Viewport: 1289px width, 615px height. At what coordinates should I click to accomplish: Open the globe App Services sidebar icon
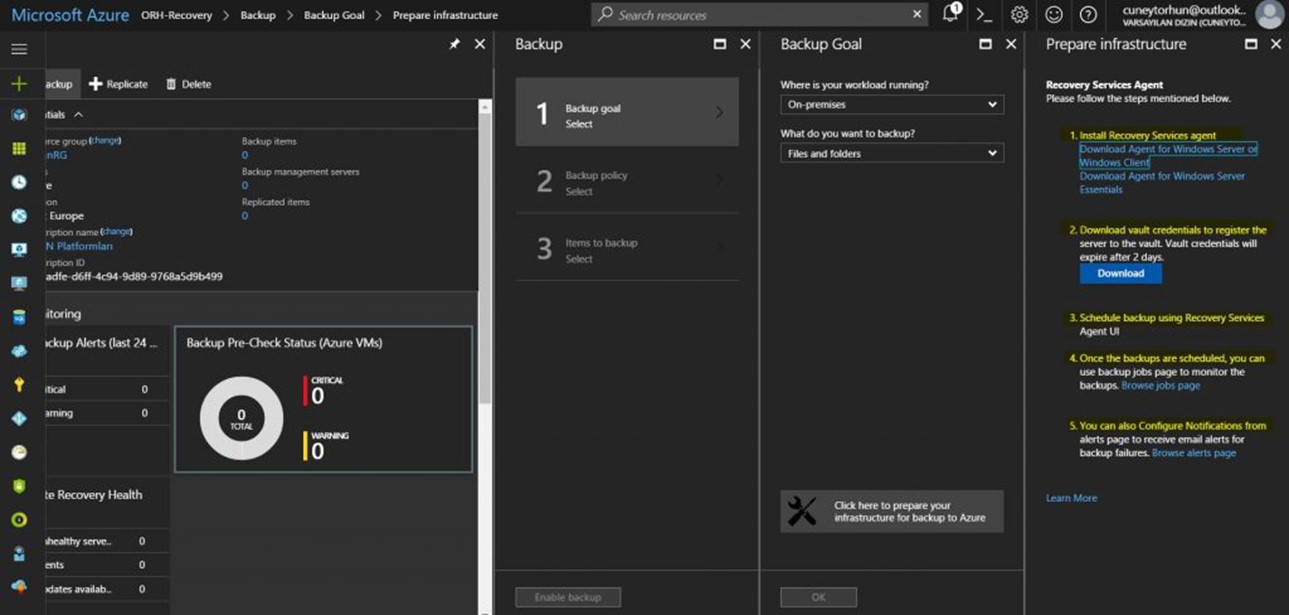pos(19,216)
